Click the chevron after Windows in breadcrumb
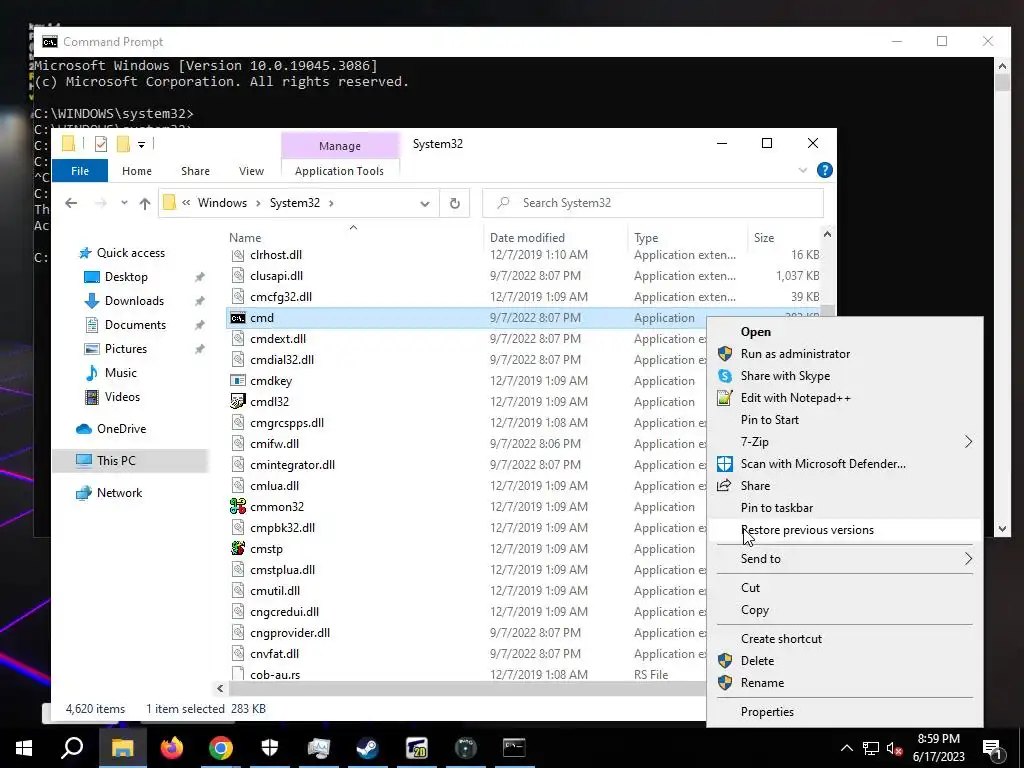 click(x=258, y=203)
